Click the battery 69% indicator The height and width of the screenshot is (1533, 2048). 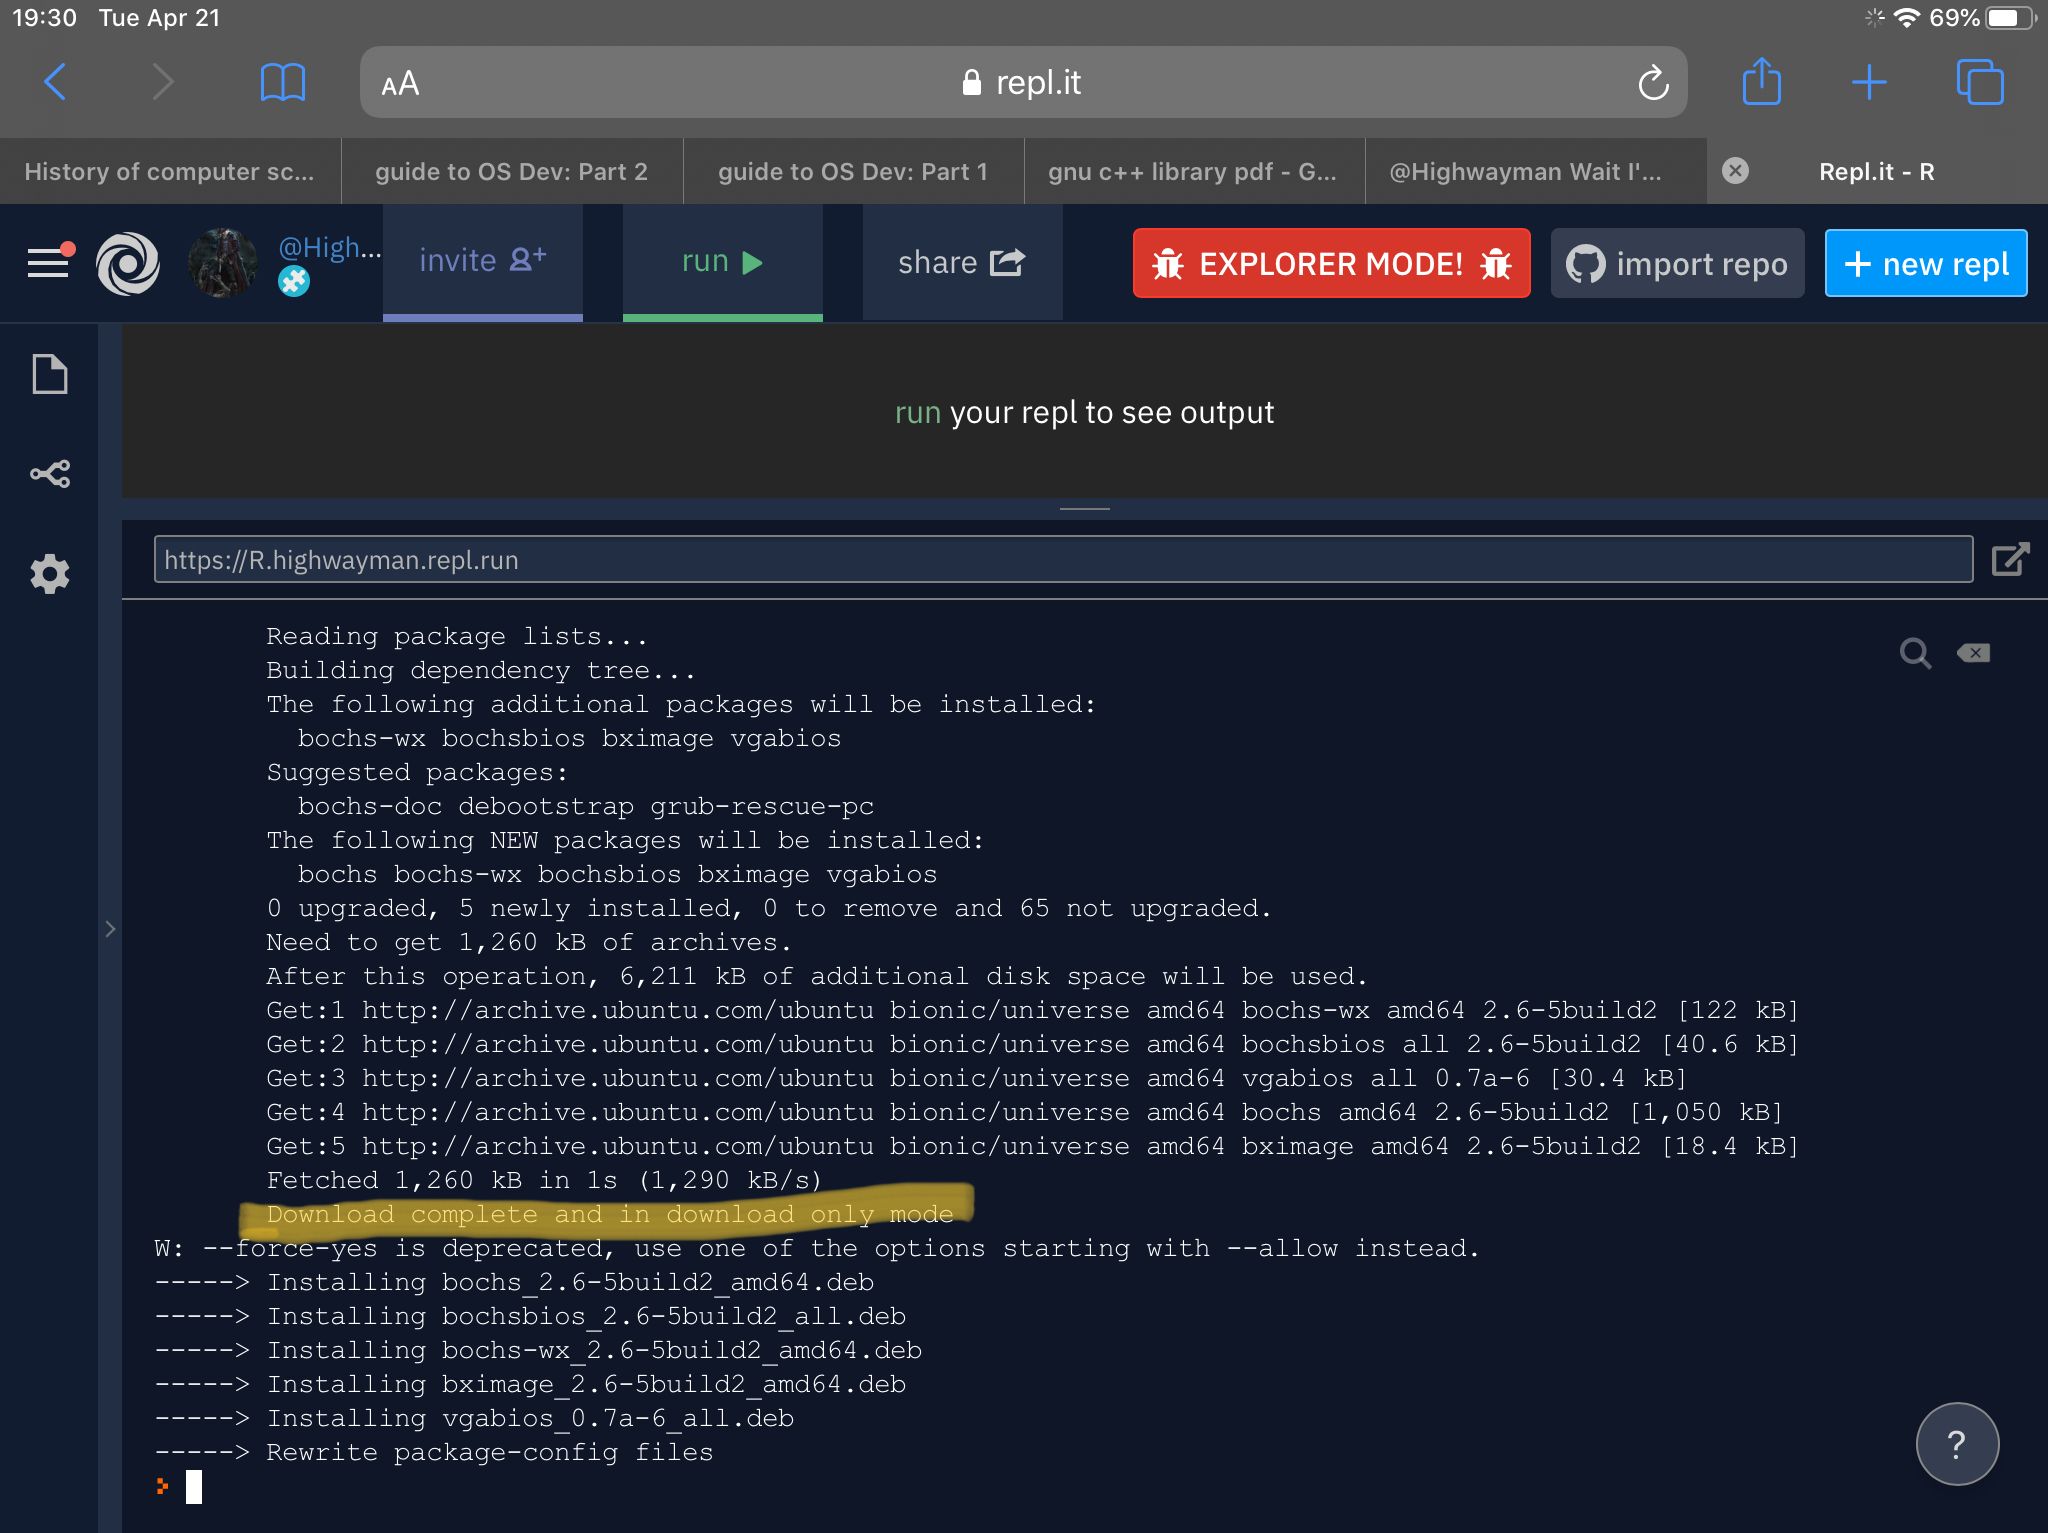[x=1982, y=18]
